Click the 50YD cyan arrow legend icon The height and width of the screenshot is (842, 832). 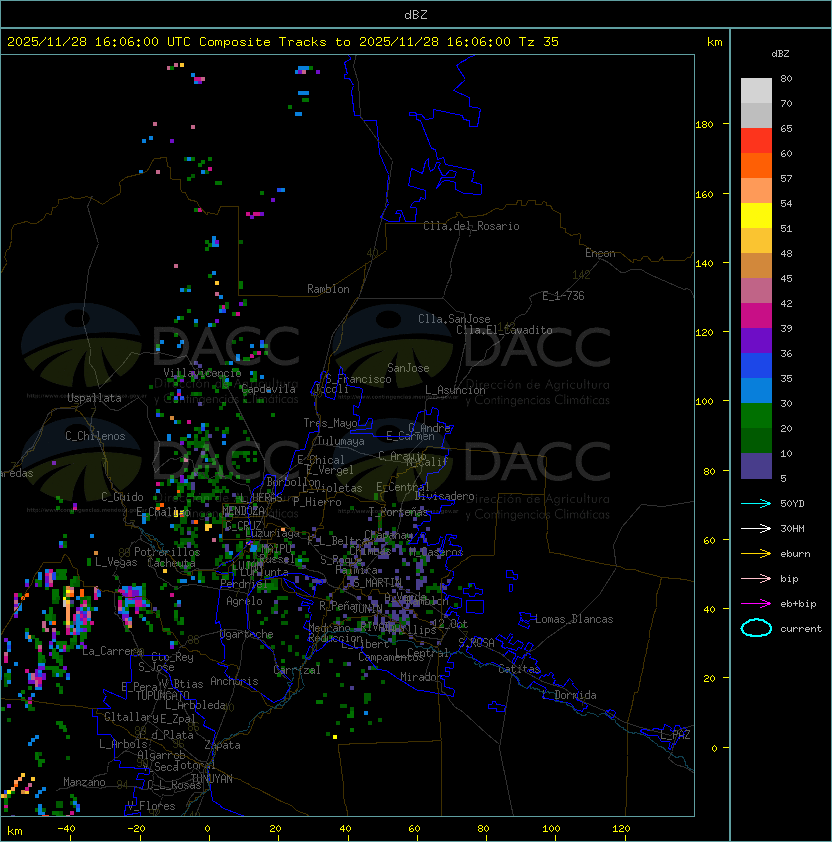[x=756, y=504]
